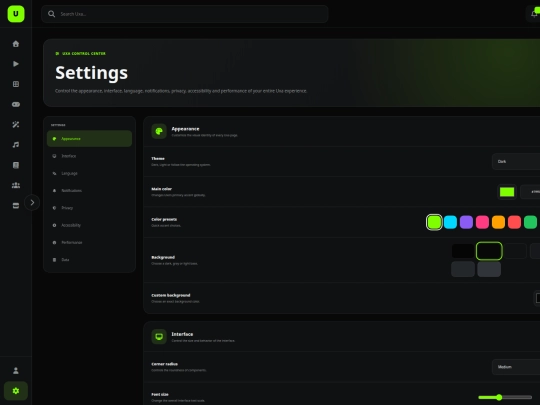540x405 pixels.
Task: Open the magic wand tools icon
Action: 16,125
